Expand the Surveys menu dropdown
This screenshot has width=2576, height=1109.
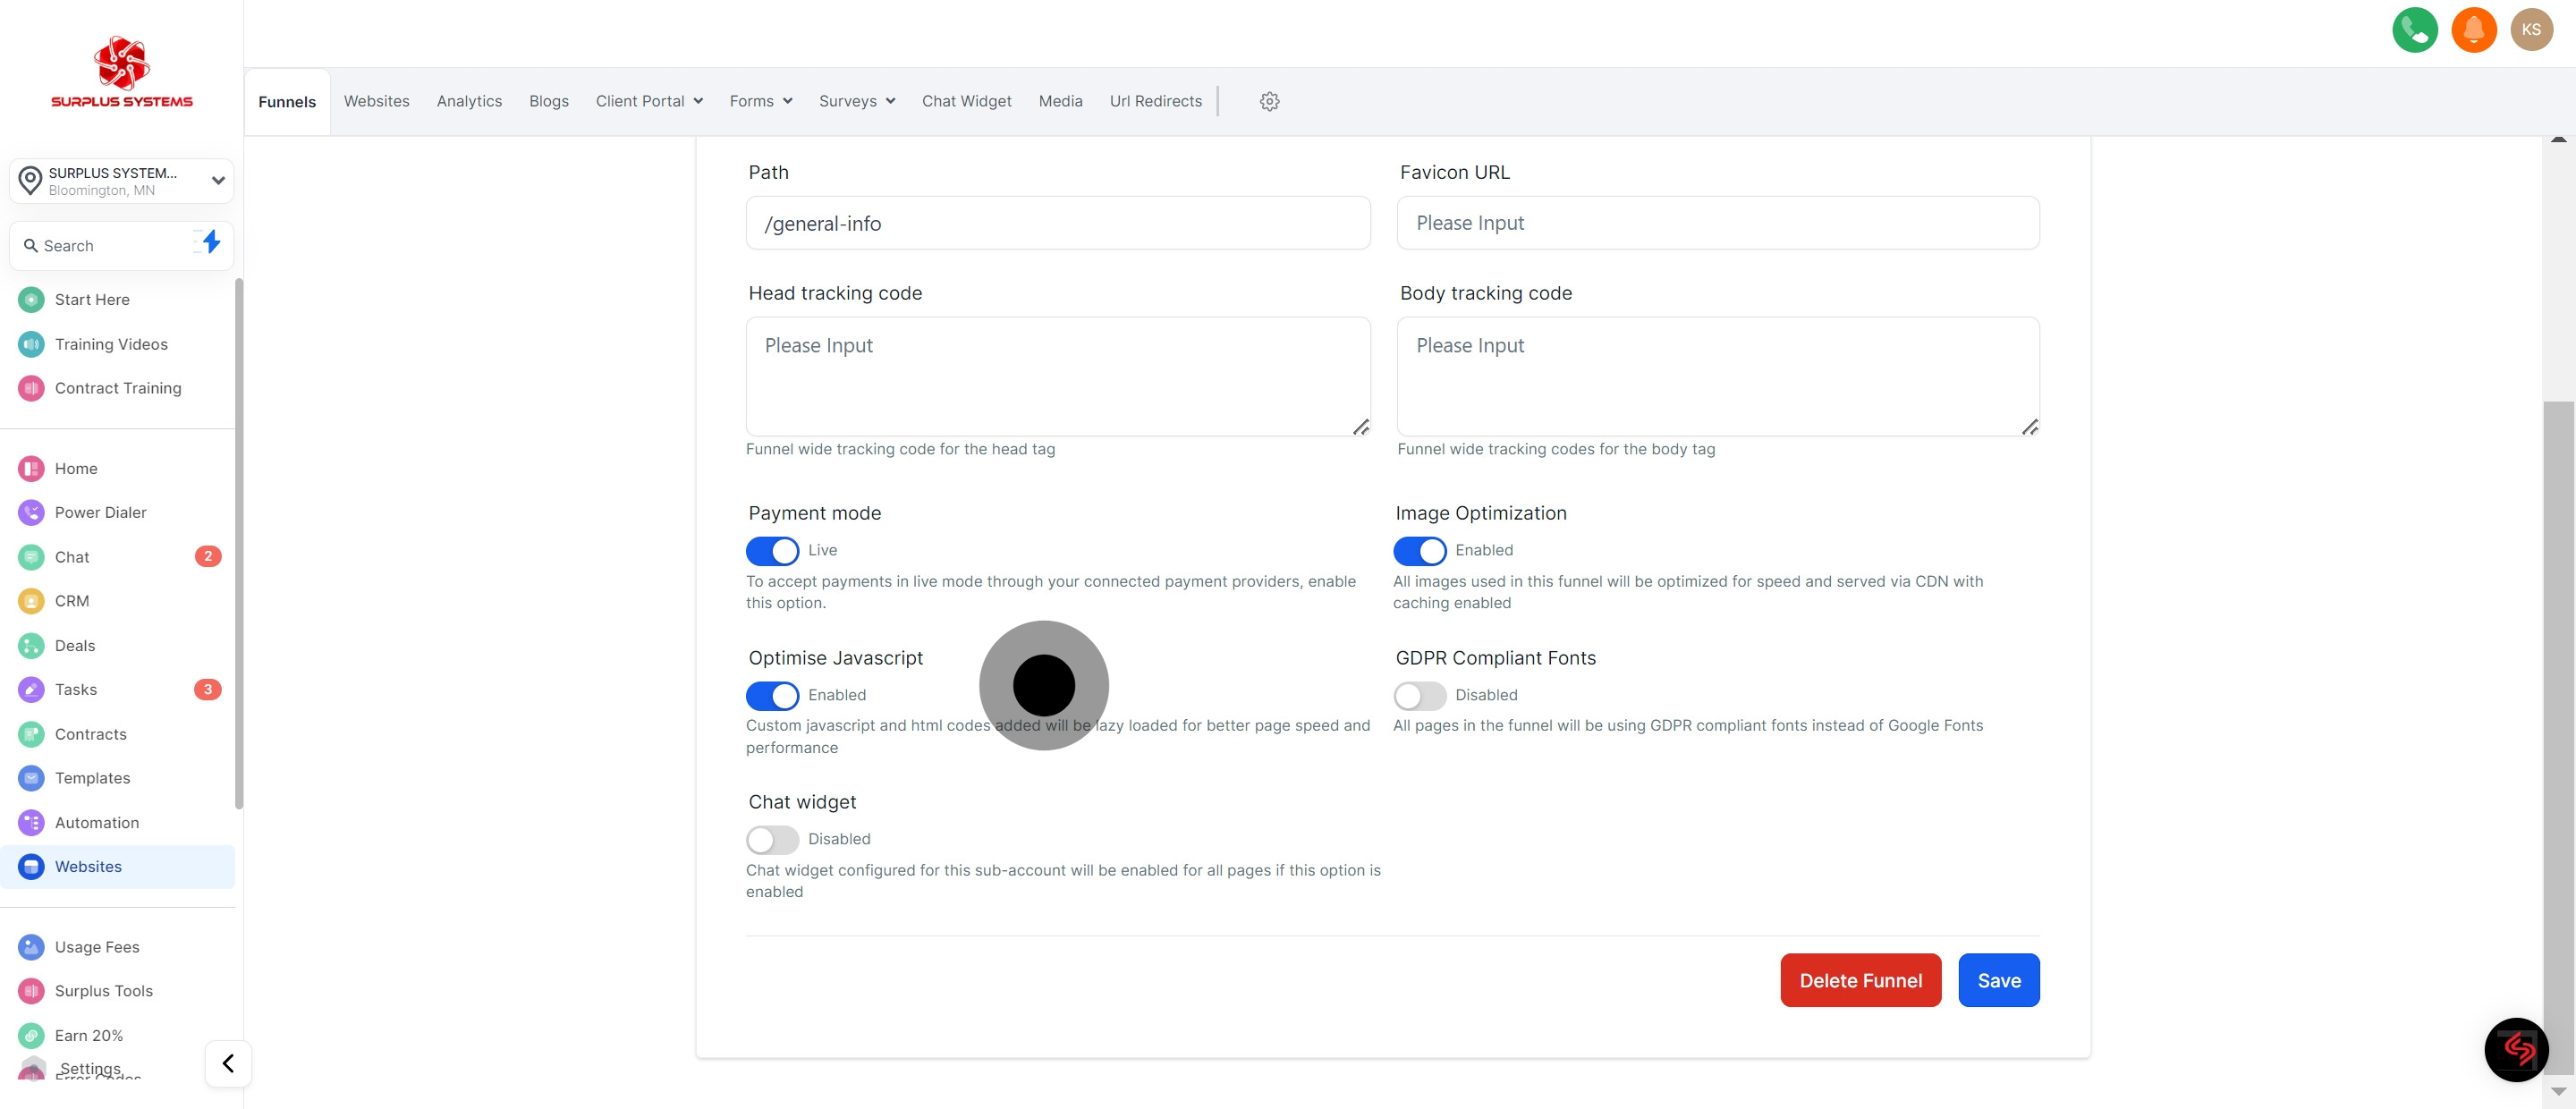[x=856, y=101]
